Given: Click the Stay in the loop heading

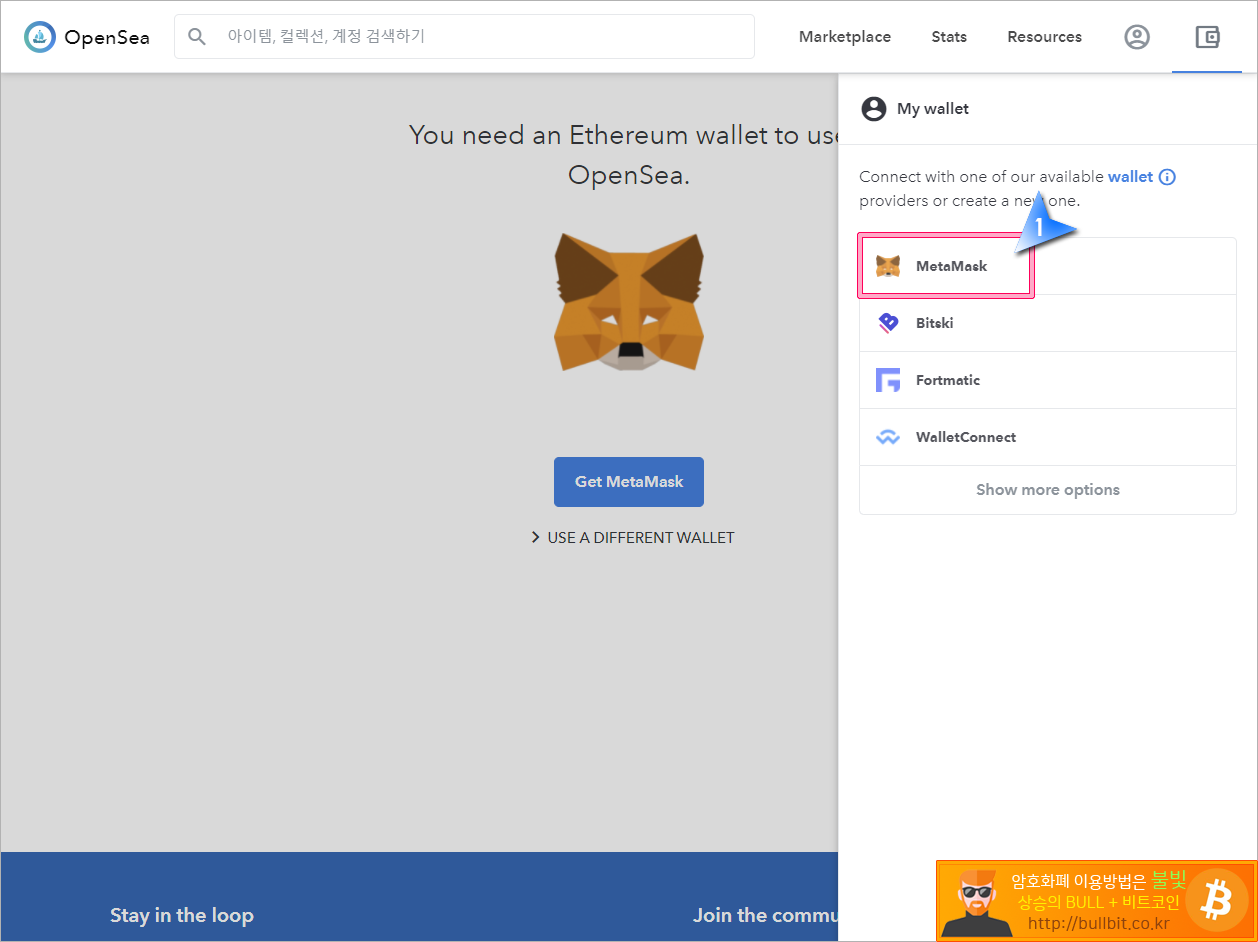Looking at the screenshot, I should 182,915.
